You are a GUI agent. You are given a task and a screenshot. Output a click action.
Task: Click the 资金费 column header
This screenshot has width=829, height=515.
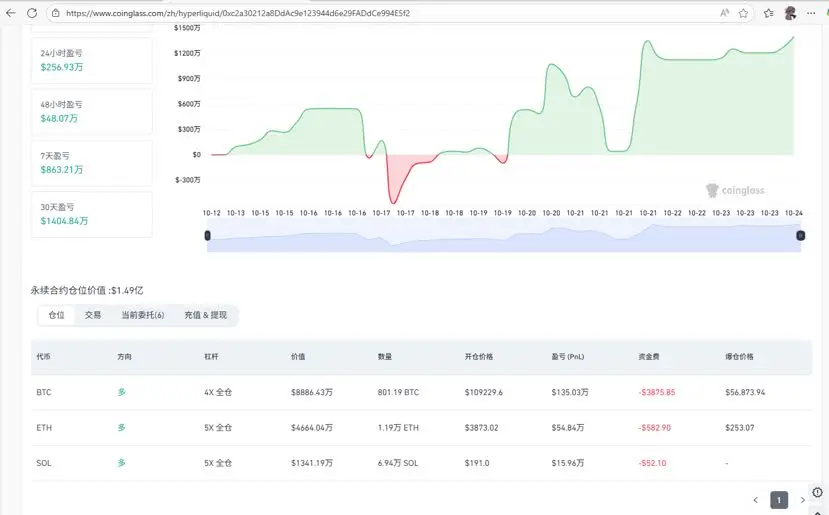pos(649,357)
